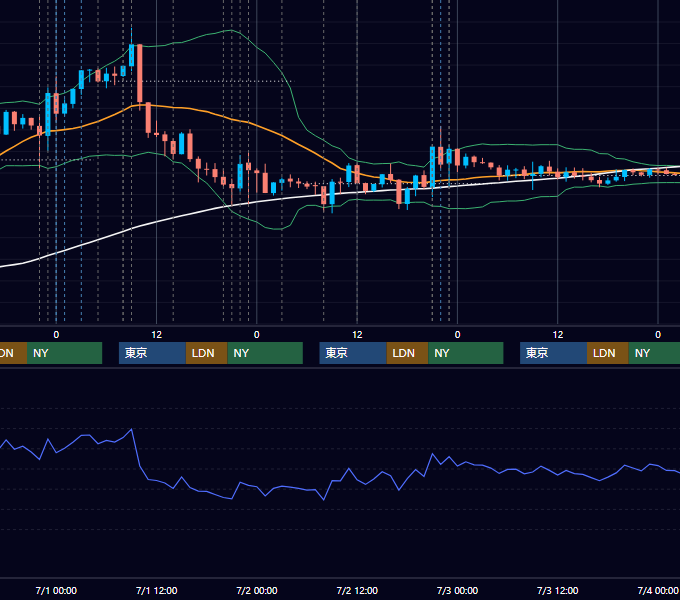Image resolution: width=680 pixels, height=600 pixels.
Task: Click the 7/2 00:00 date label
Action: [x=257, y=590]
